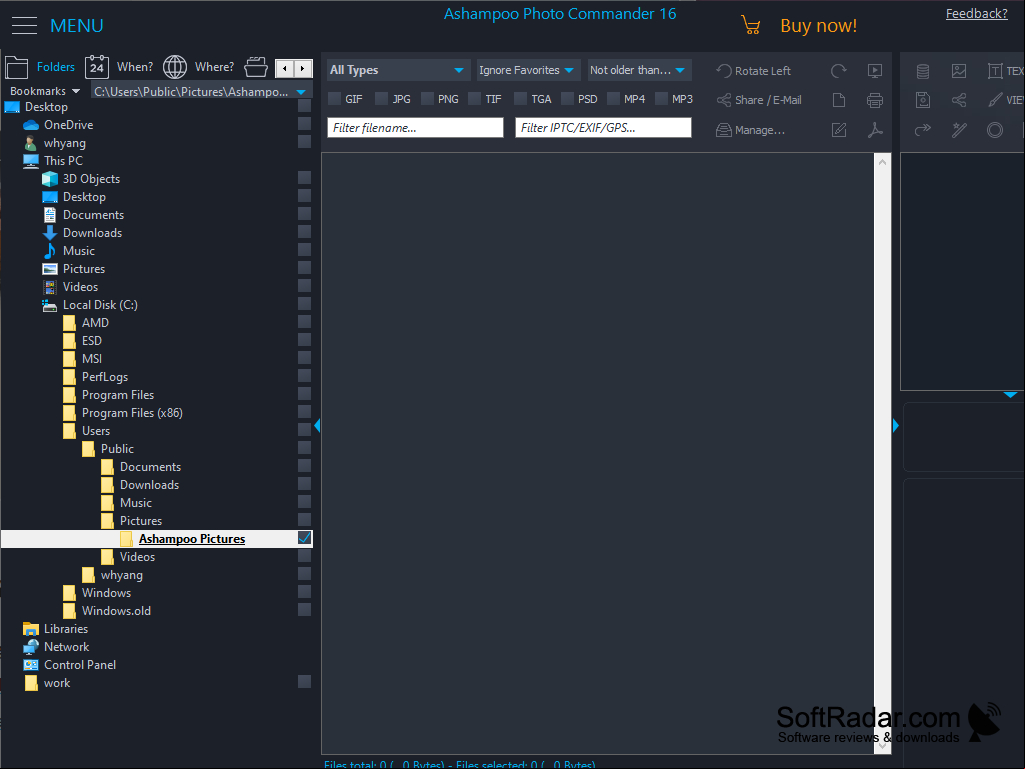
Task: Click the double-arrow forward icon
Action: pos(923,130)
